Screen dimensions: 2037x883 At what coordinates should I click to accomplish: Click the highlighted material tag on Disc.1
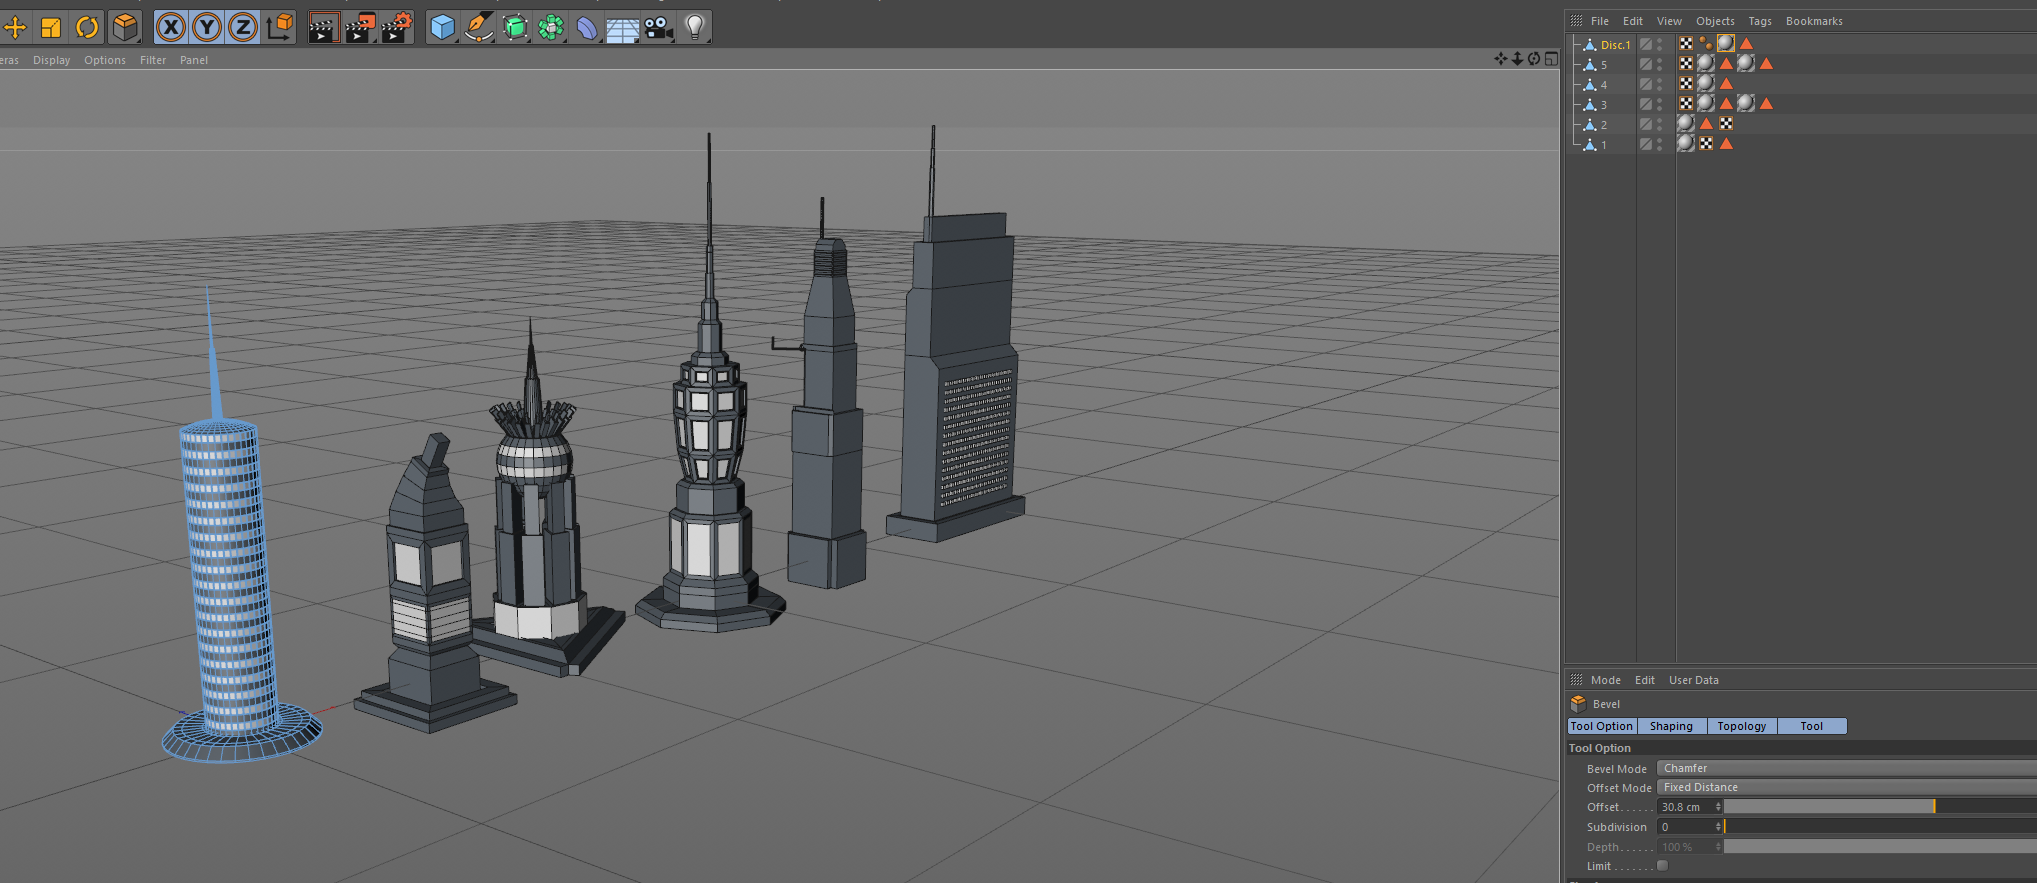1726,43
